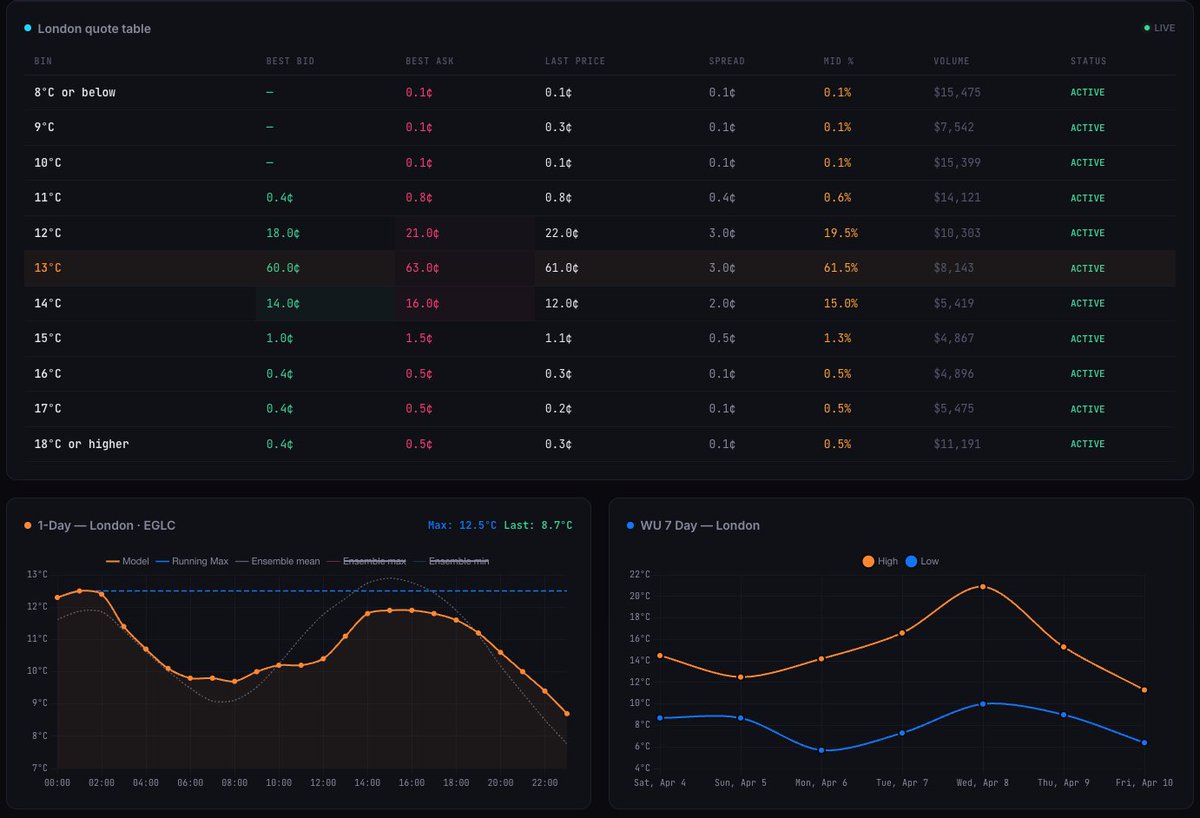Viewport: 1200px width, 818px height.
Task: Click the Sat, Apr 4 Low data point
Action: 660,718
